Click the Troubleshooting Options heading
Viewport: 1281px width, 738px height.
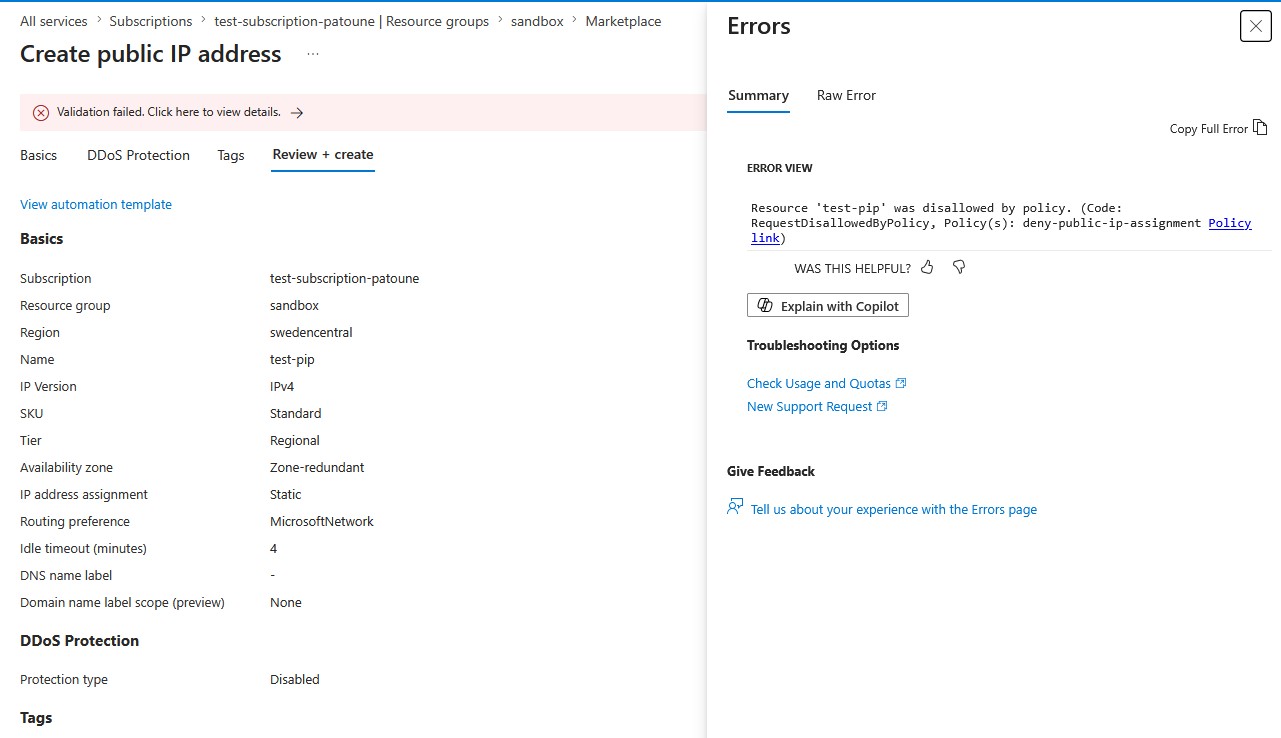(x=823, y=345)
